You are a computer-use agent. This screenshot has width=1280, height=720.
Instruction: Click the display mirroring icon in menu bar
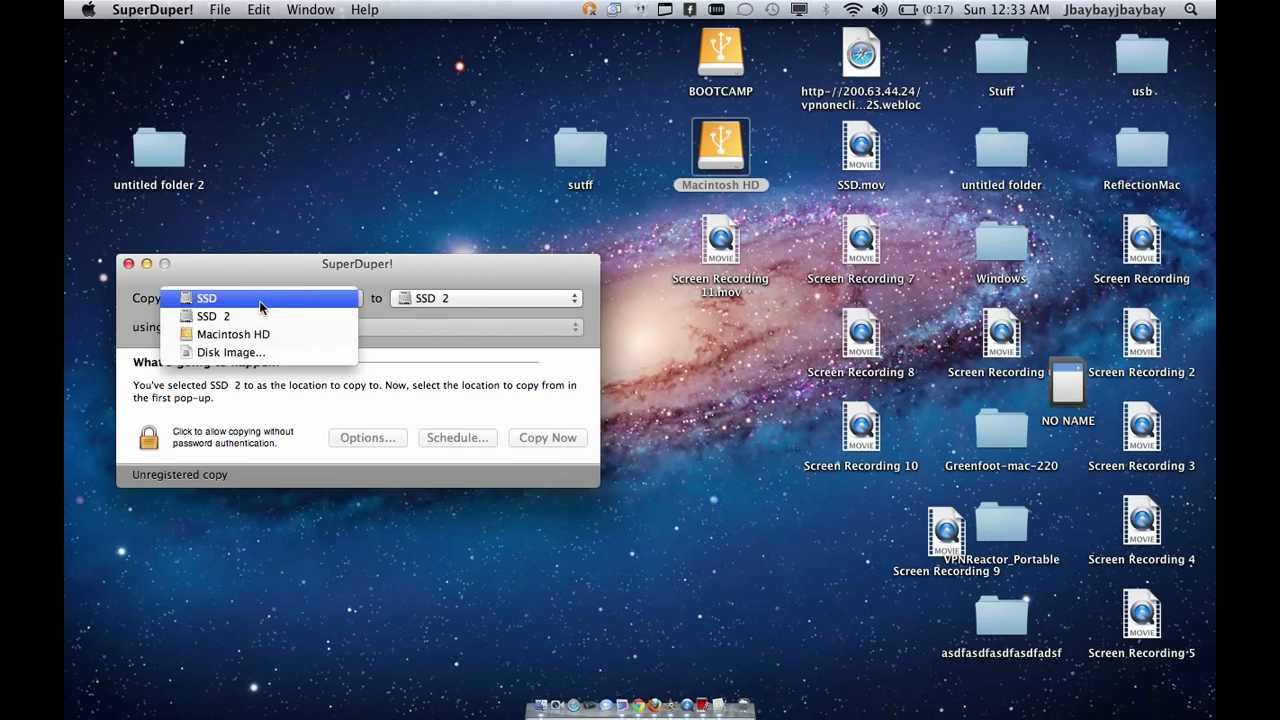799,9
